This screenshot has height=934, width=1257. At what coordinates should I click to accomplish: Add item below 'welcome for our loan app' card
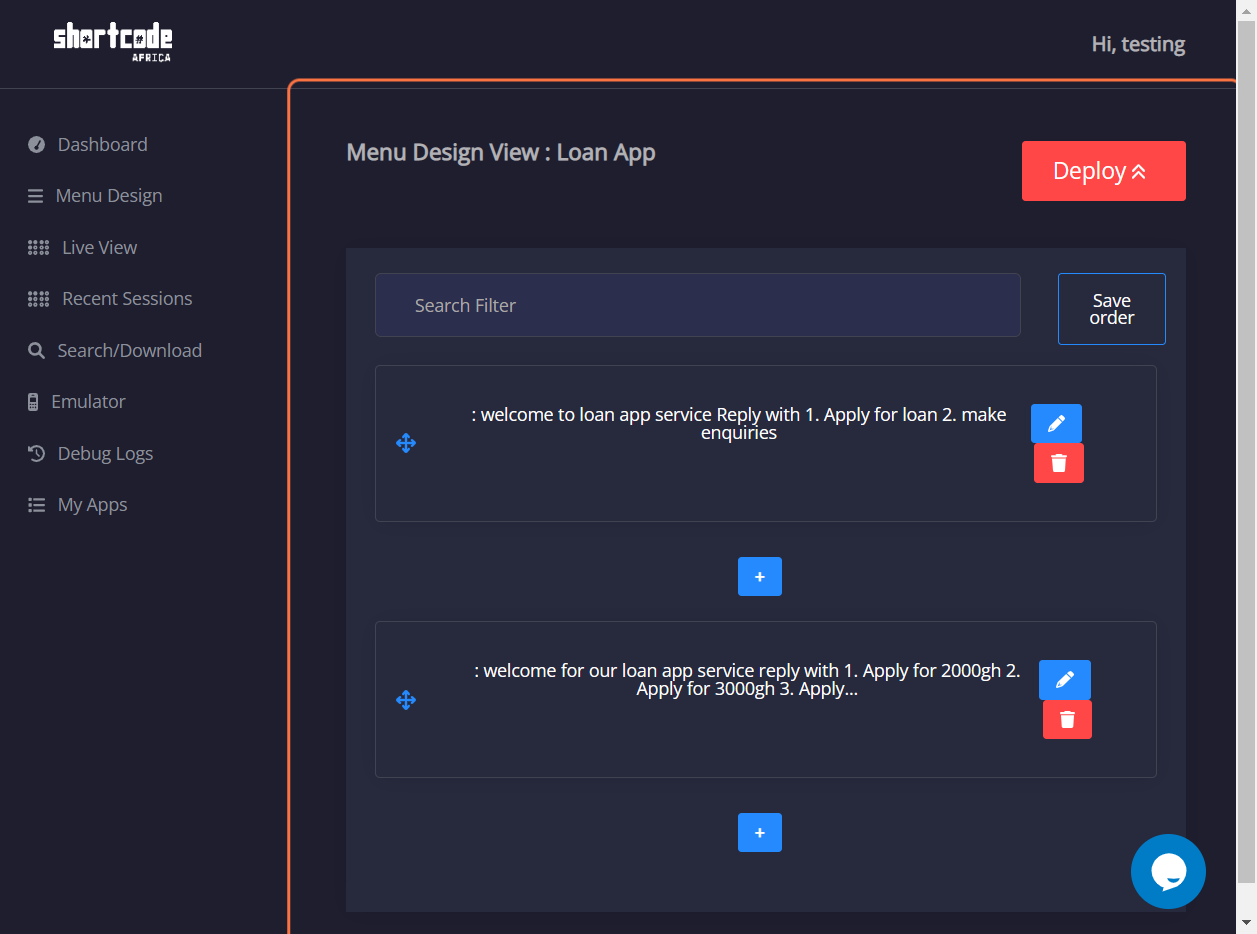click(x=760, y=833)
